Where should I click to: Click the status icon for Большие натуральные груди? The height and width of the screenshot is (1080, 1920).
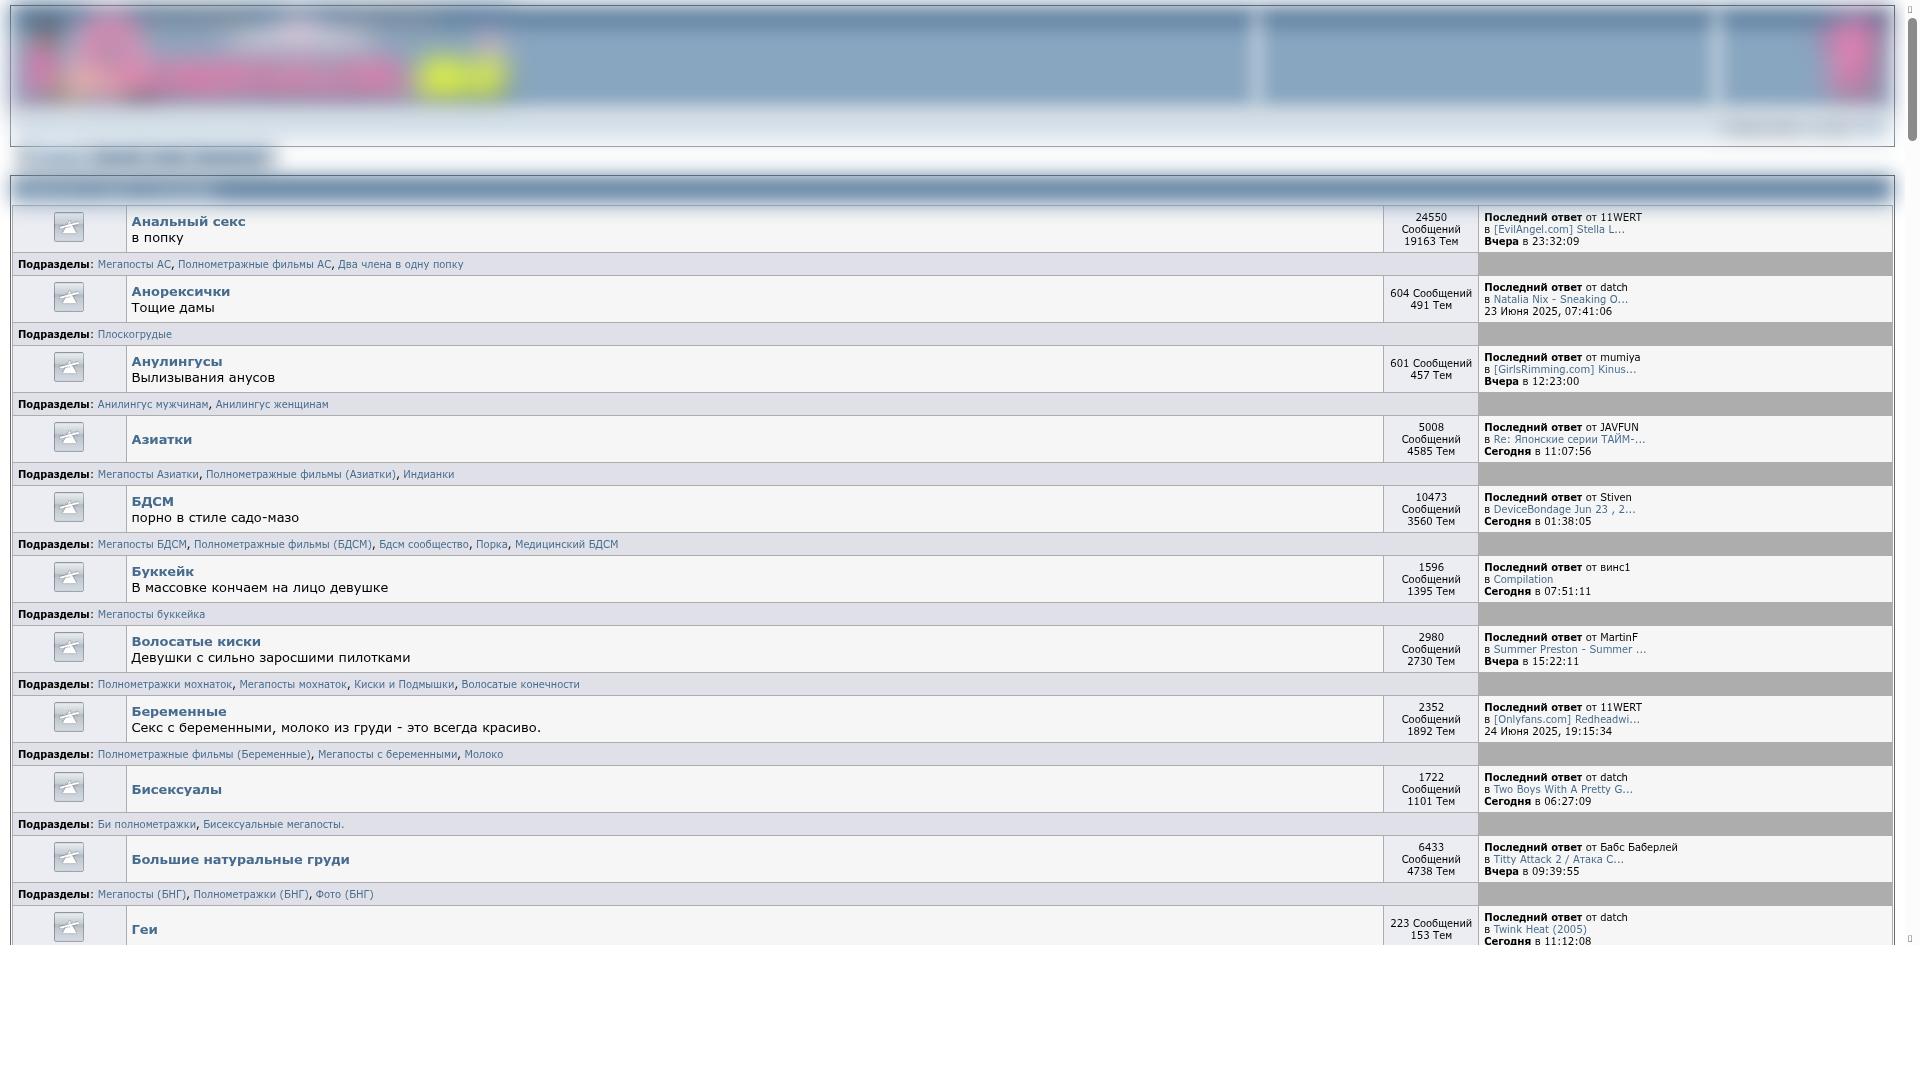tap(69, 858)
